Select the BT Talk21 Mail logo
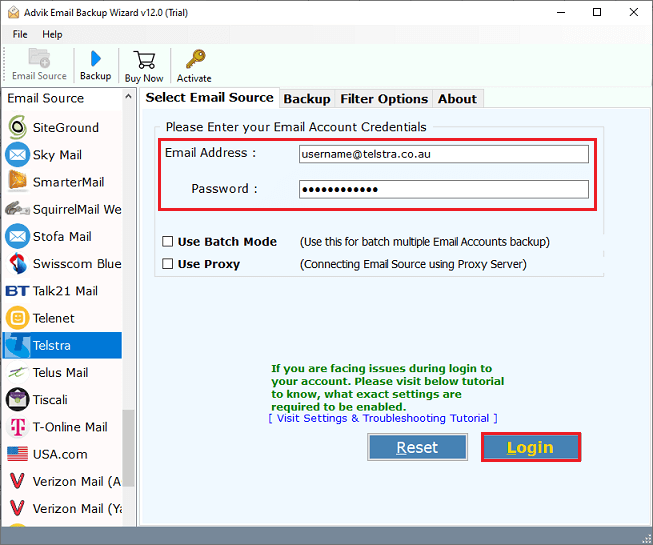The image size is (653, 545). click(17, 291)
